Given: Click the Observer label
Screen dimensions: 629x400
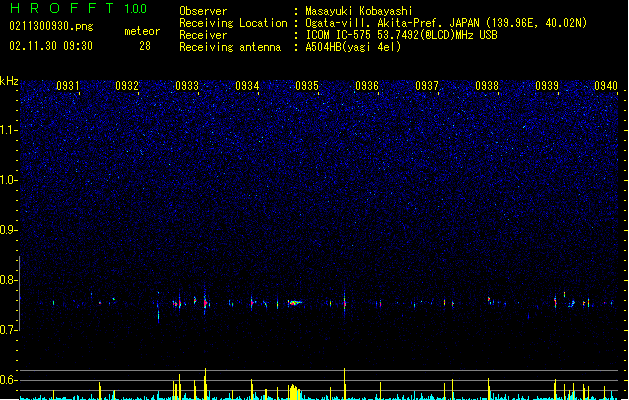Looking at the screenshot, I should point(203,11).
